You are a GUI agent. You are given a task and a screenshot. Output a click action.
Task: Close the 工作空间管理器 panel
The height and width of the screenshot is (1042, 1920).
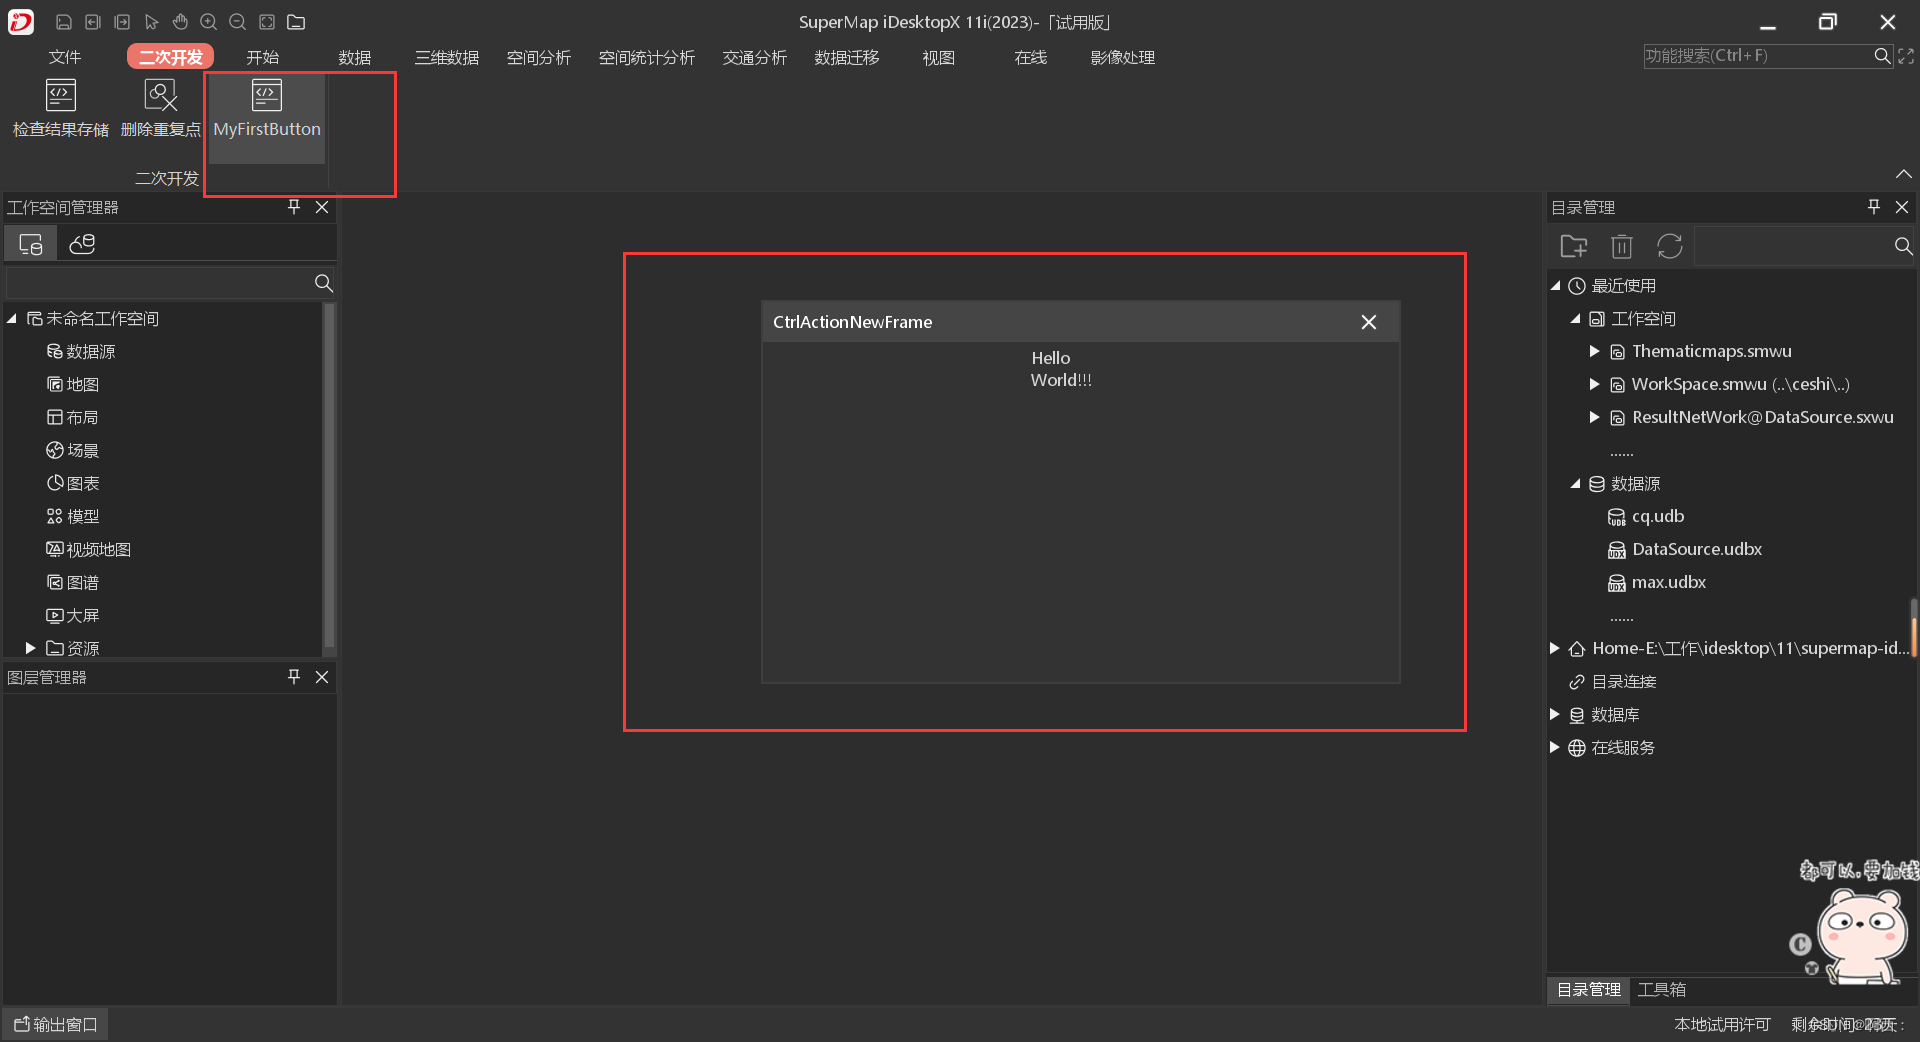(x=322, y=207)
